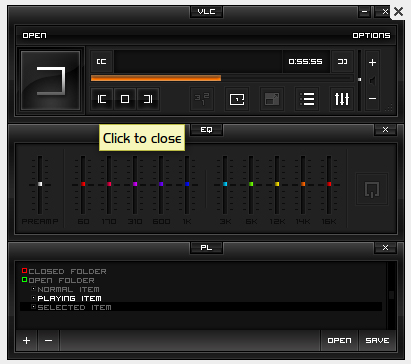Screen dimensions: 411x364
Task: Click the fast-forward button right of time display
Action: pos(342,62)
